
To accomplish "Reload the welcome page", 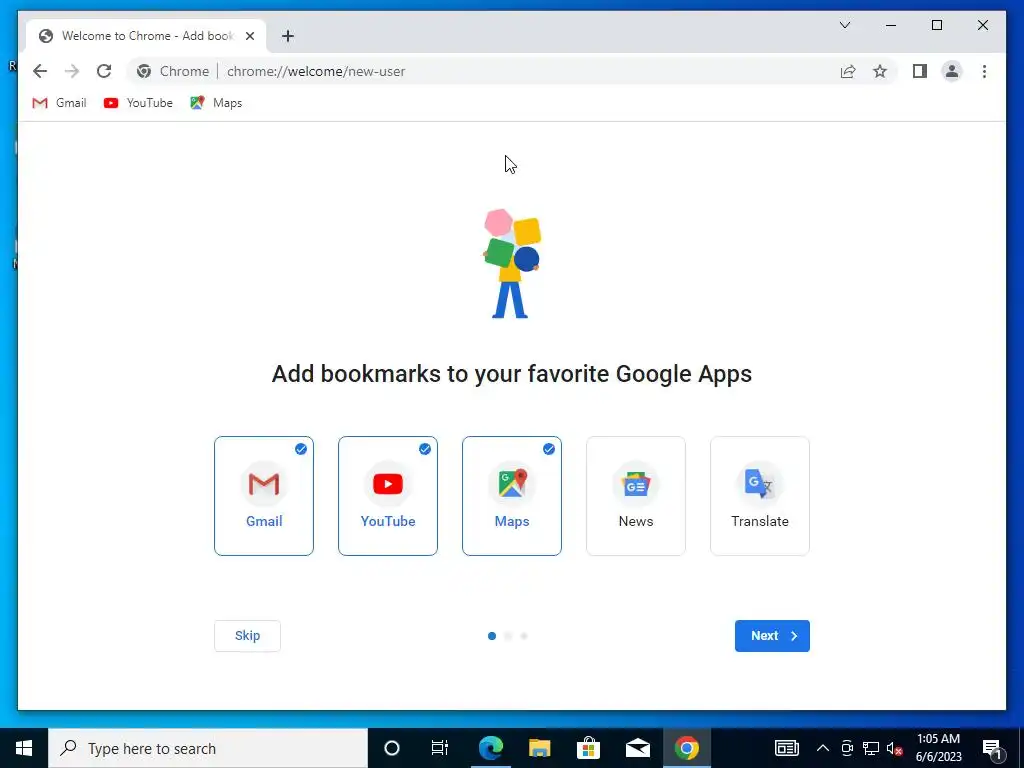I will (x=104, y=71).
